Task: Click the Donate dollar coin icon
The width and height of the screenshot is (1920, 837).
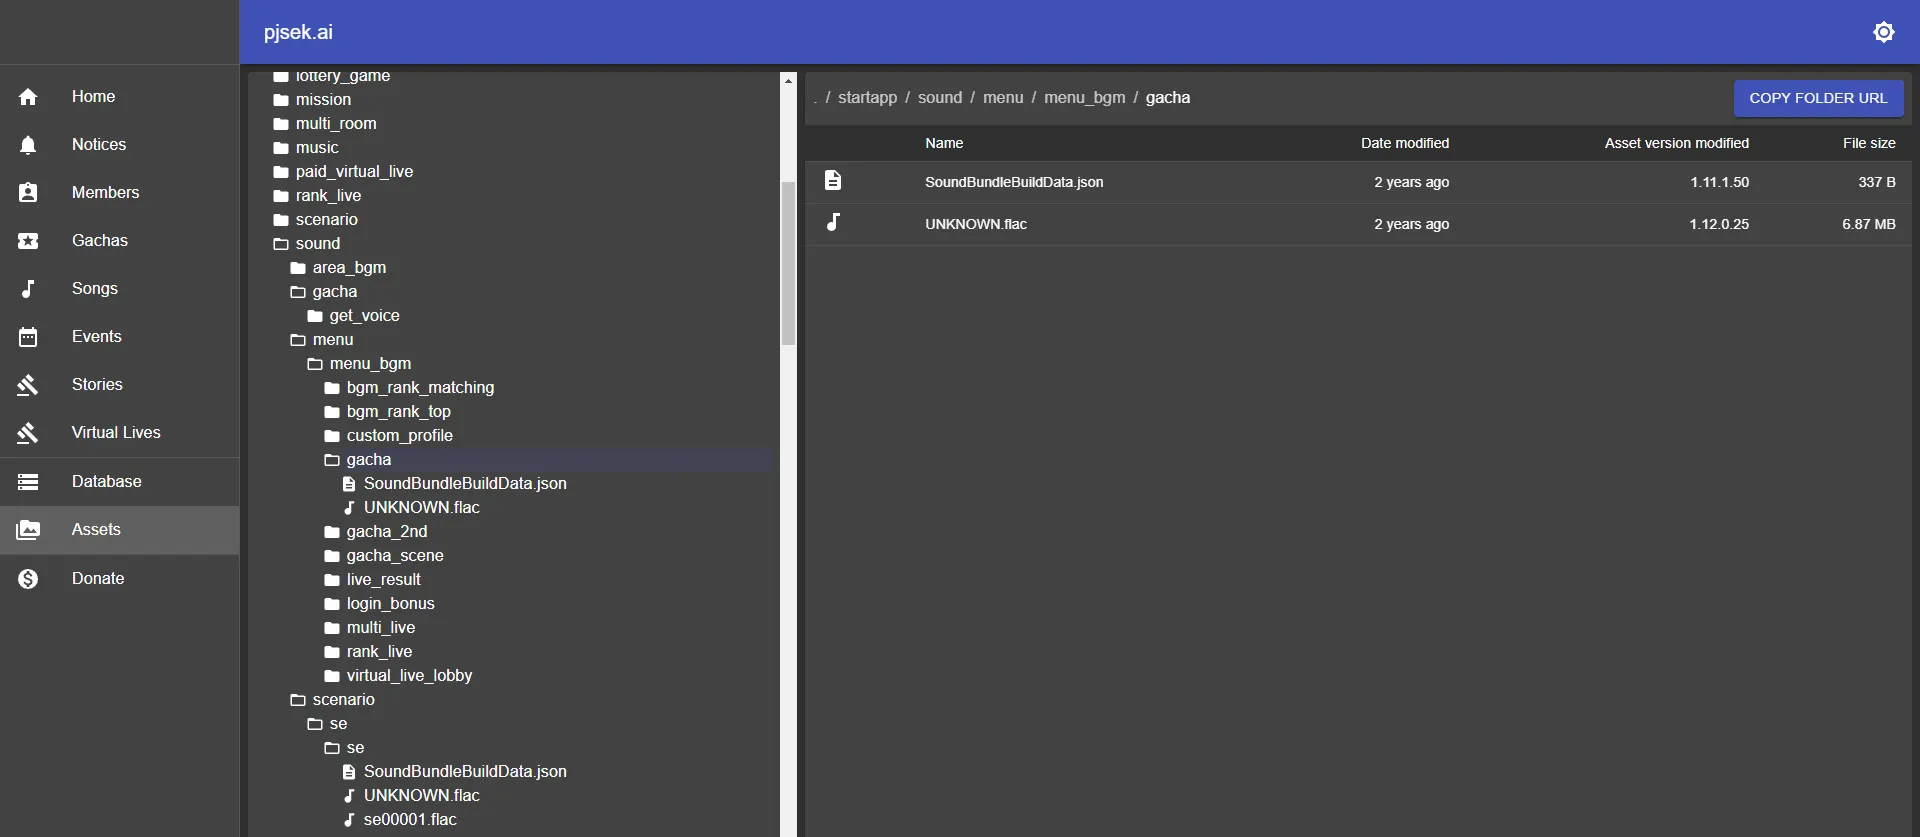Action: [28, 579]
